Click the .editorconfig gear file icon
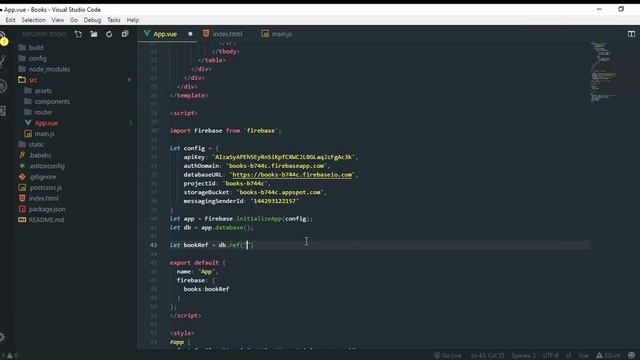640x360 pixels. point(22,166)
